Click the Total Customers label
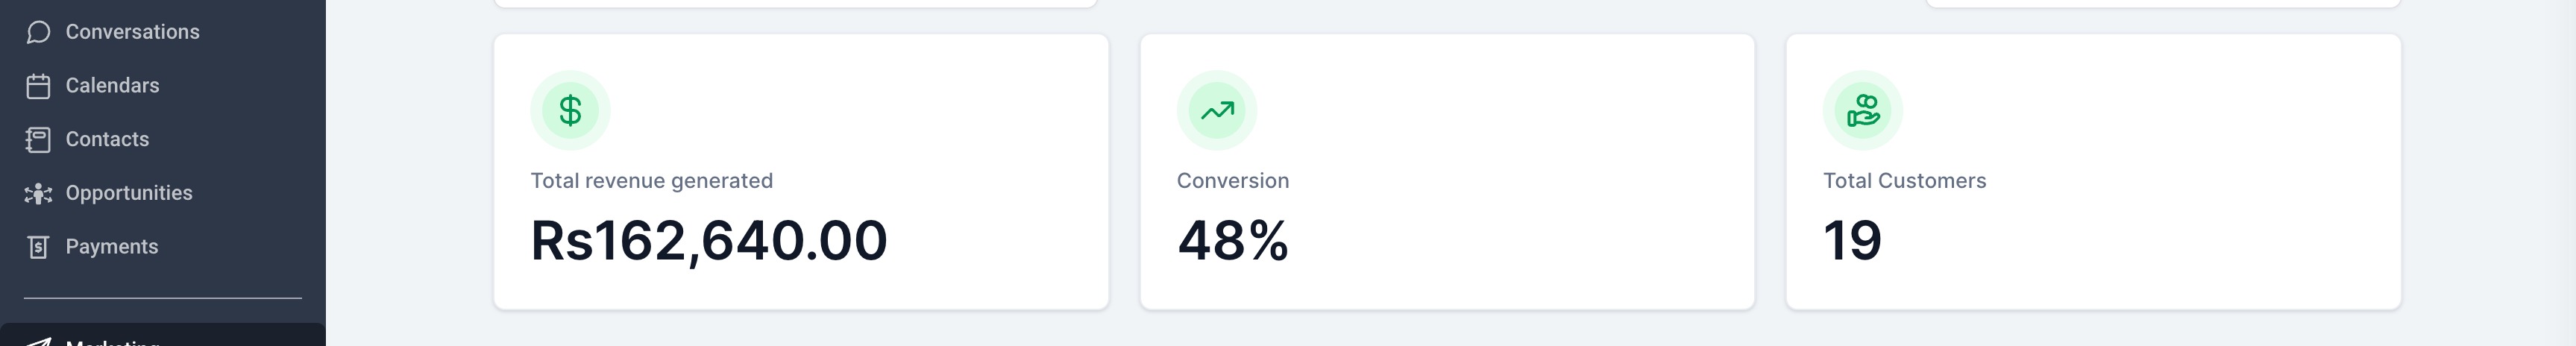Image resolution: width=2576 pixels, height=346 pixels. click(1905, 181)
